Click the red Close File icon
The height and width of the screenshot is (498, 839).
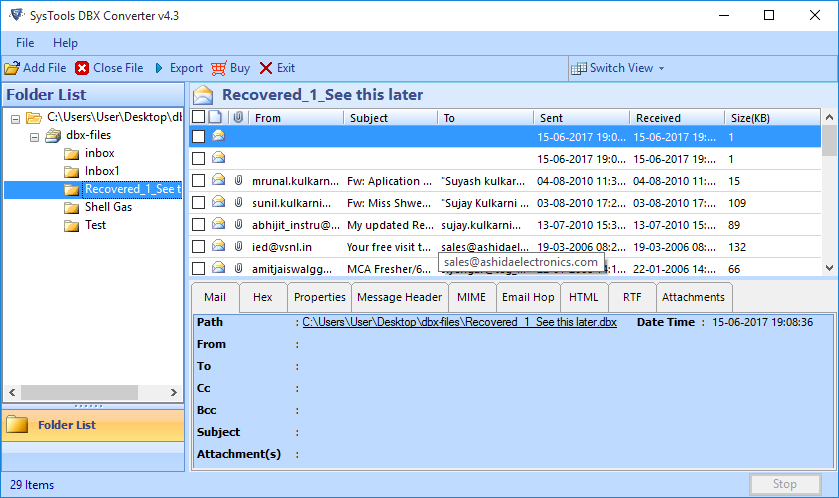(x=82, y=68)
